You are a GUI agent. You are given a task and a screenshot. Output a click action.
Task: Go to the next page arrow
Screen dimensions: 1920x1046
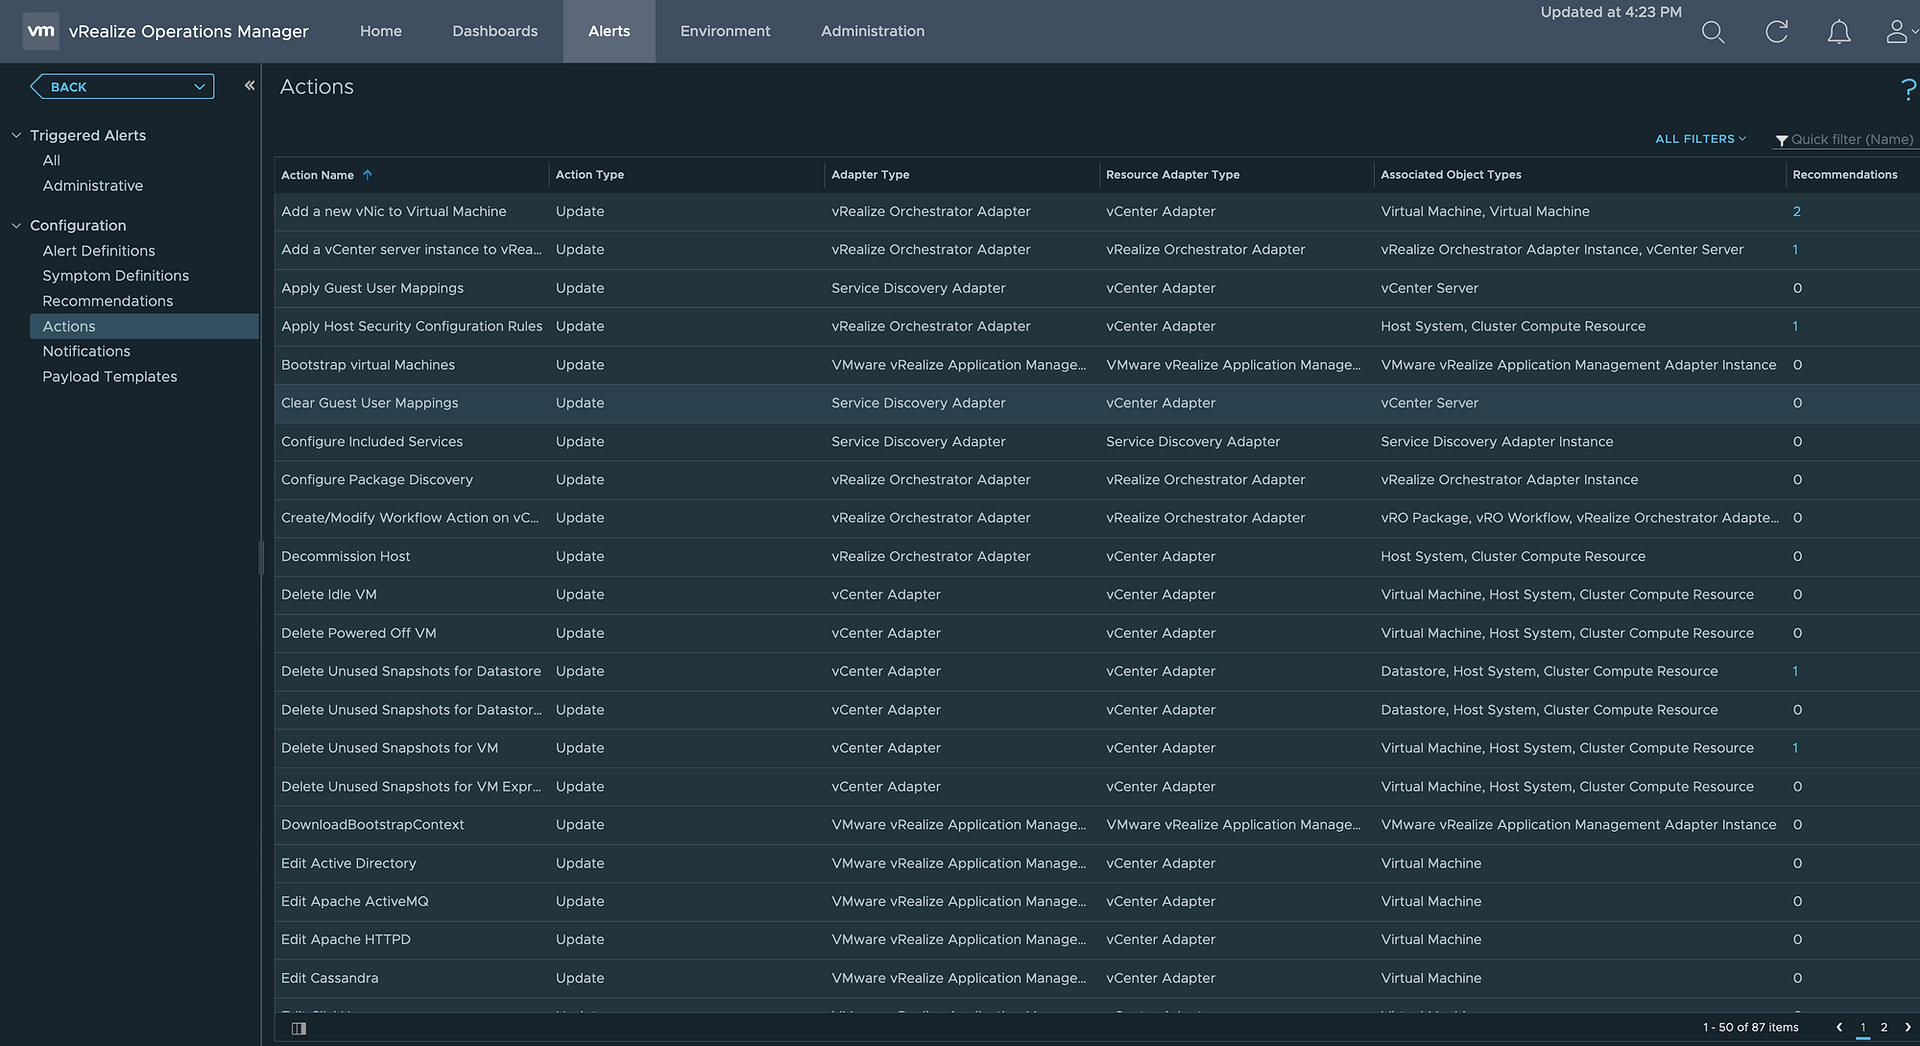(x=1907, y=1027)
